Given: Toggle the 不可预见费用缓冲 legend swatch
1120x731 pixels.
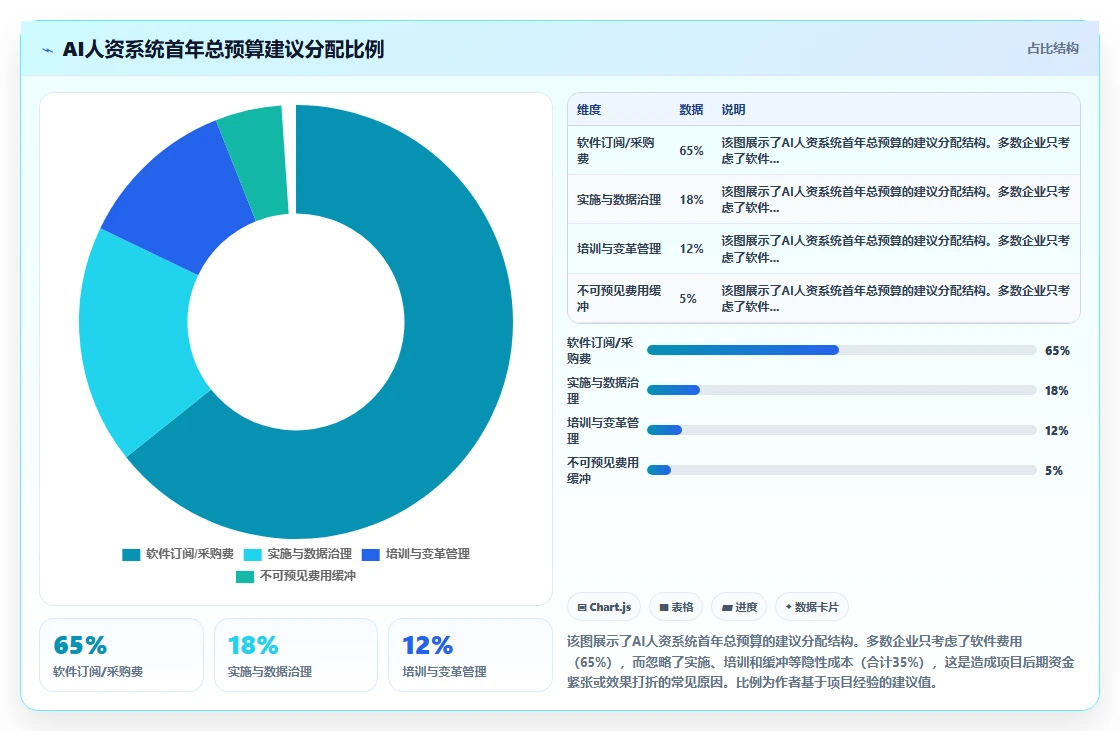Looking at the screenshot, I should [245, 577].
